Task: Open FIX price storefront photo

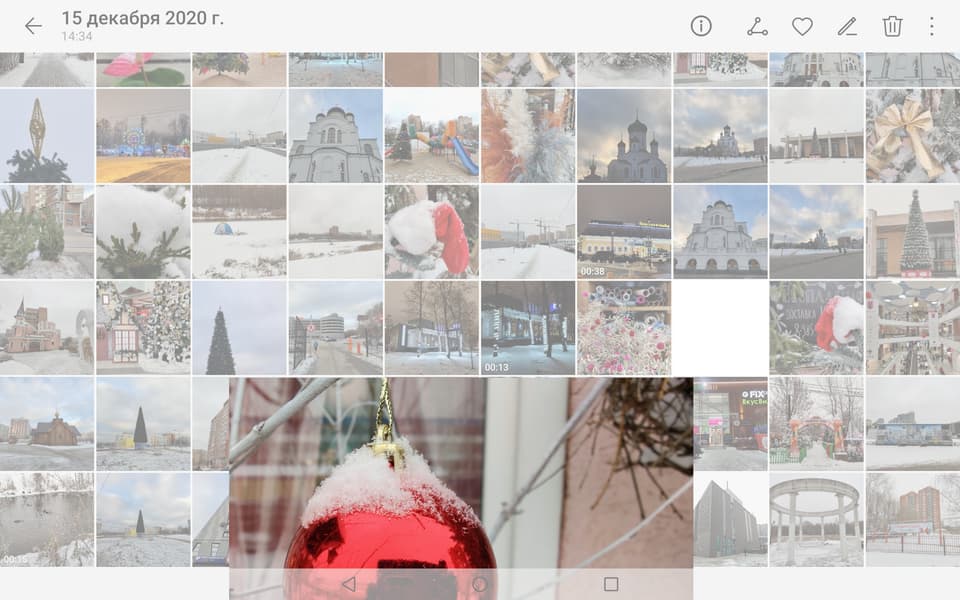Action: pos(730,424)
